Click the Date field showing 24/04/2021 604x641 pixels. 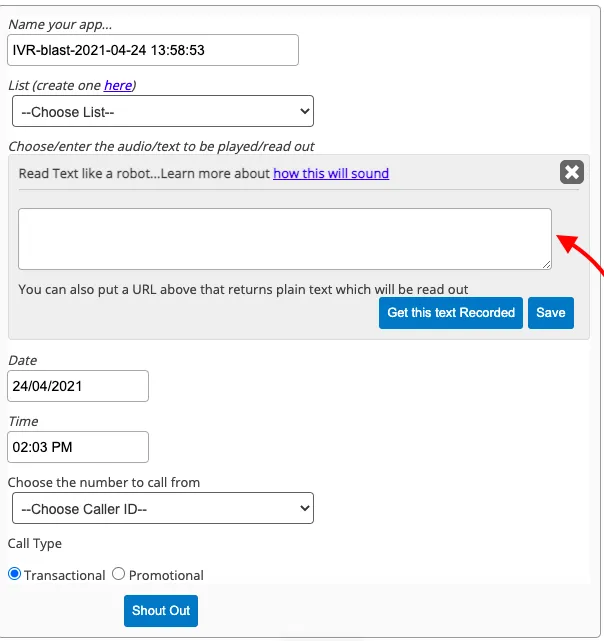pyautogui.click(x=78, y=386)
